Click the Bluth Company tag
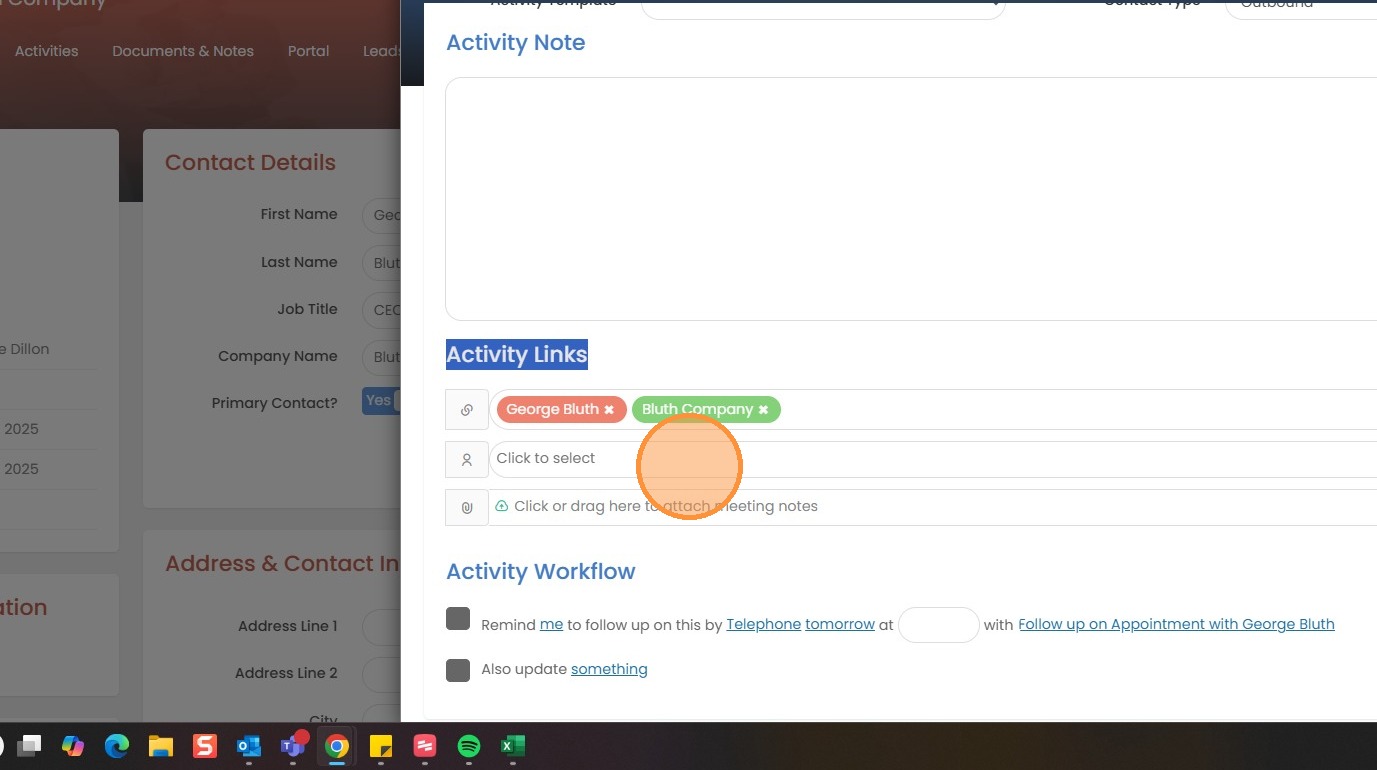The image size is (1377, 770). [x=697, y=409]
